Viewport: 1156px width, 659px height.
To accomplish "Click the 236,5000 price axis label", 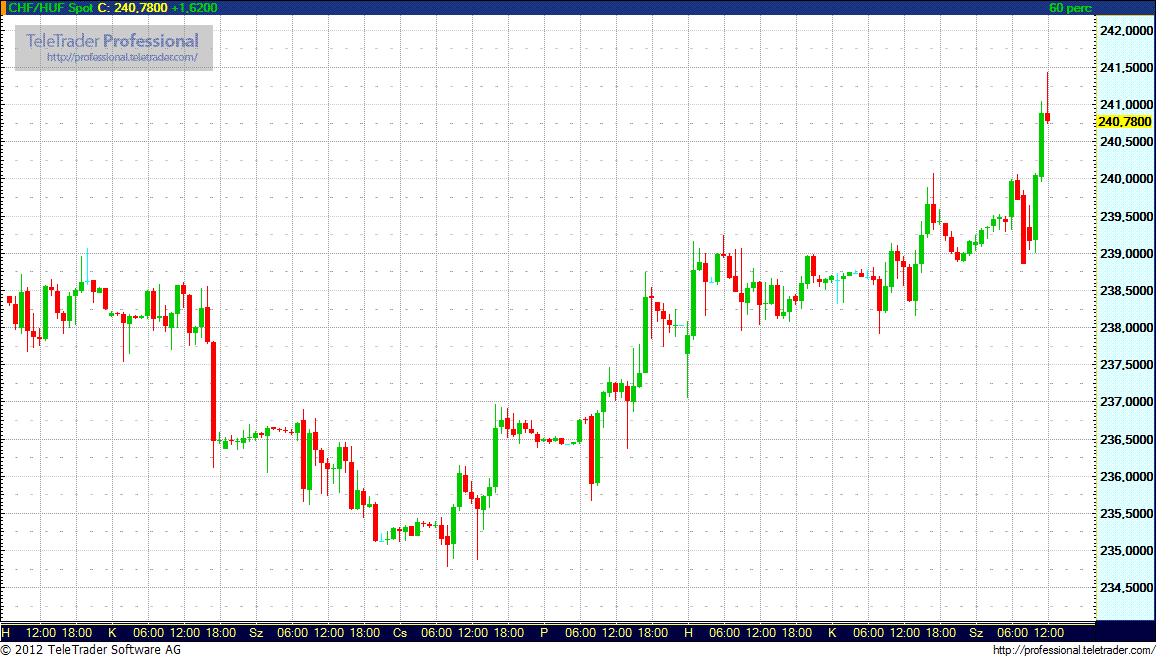I will [x=1125, y=439].
